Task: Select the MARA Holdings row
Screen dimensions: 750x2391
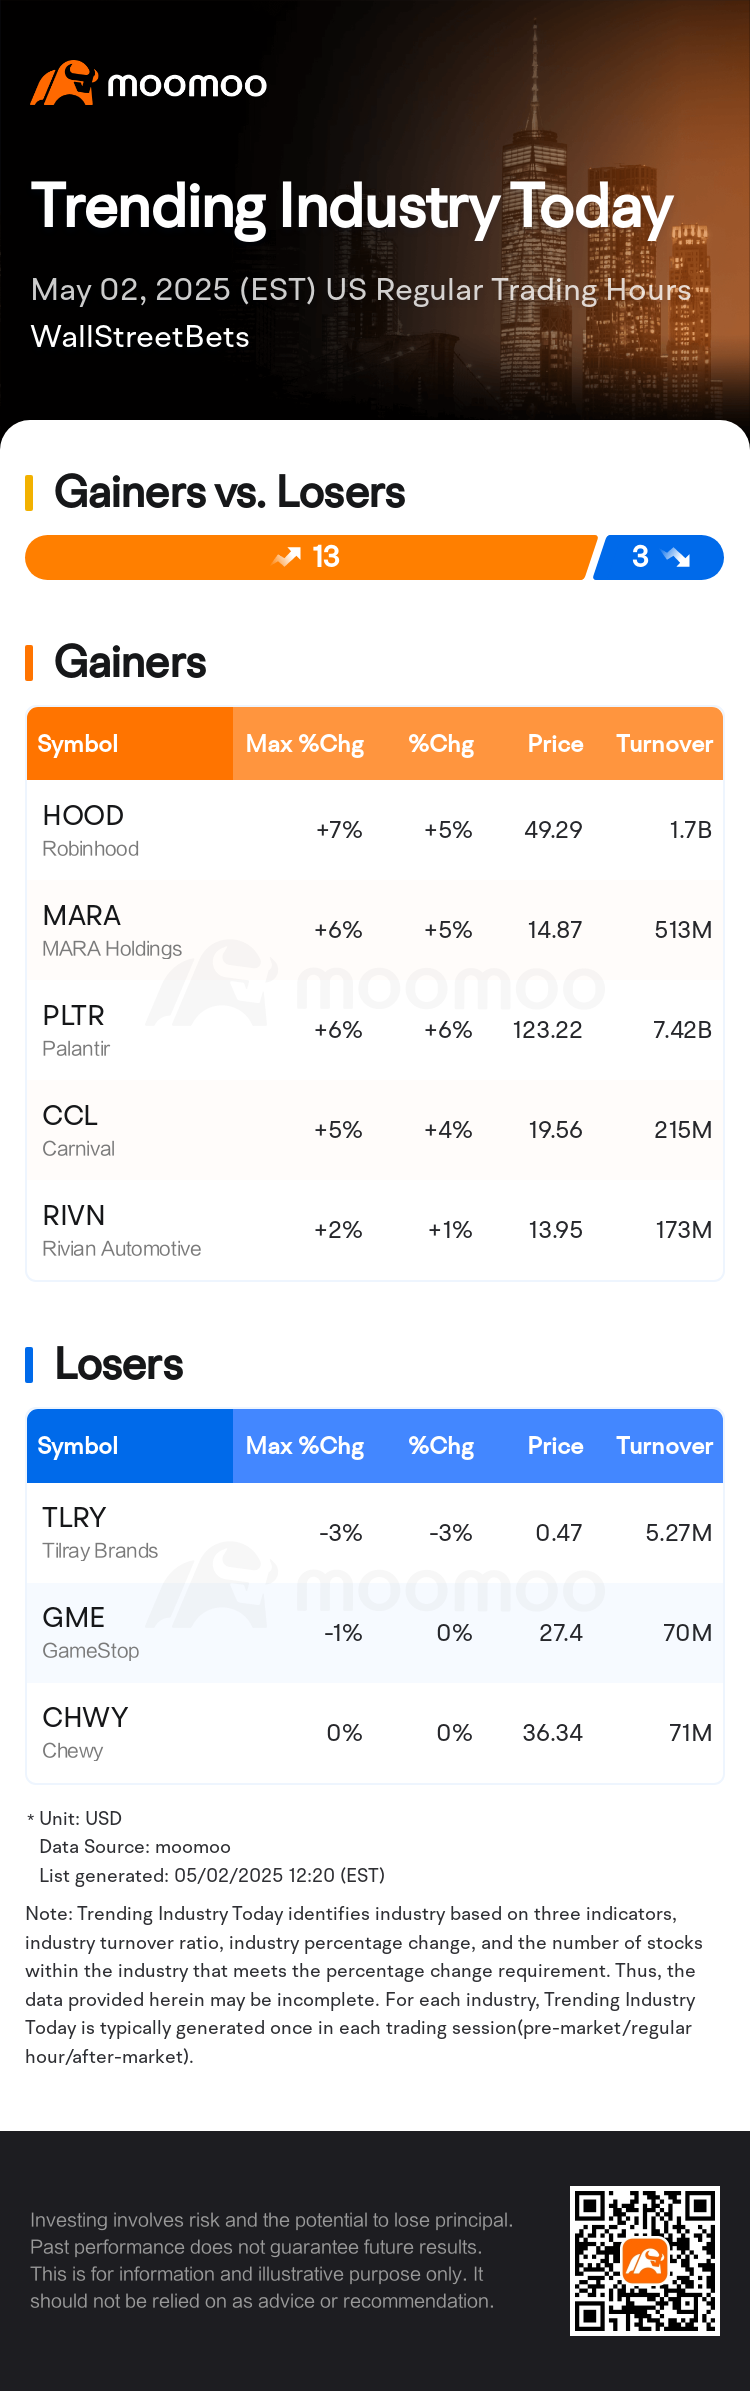Action: coord(375,930)
